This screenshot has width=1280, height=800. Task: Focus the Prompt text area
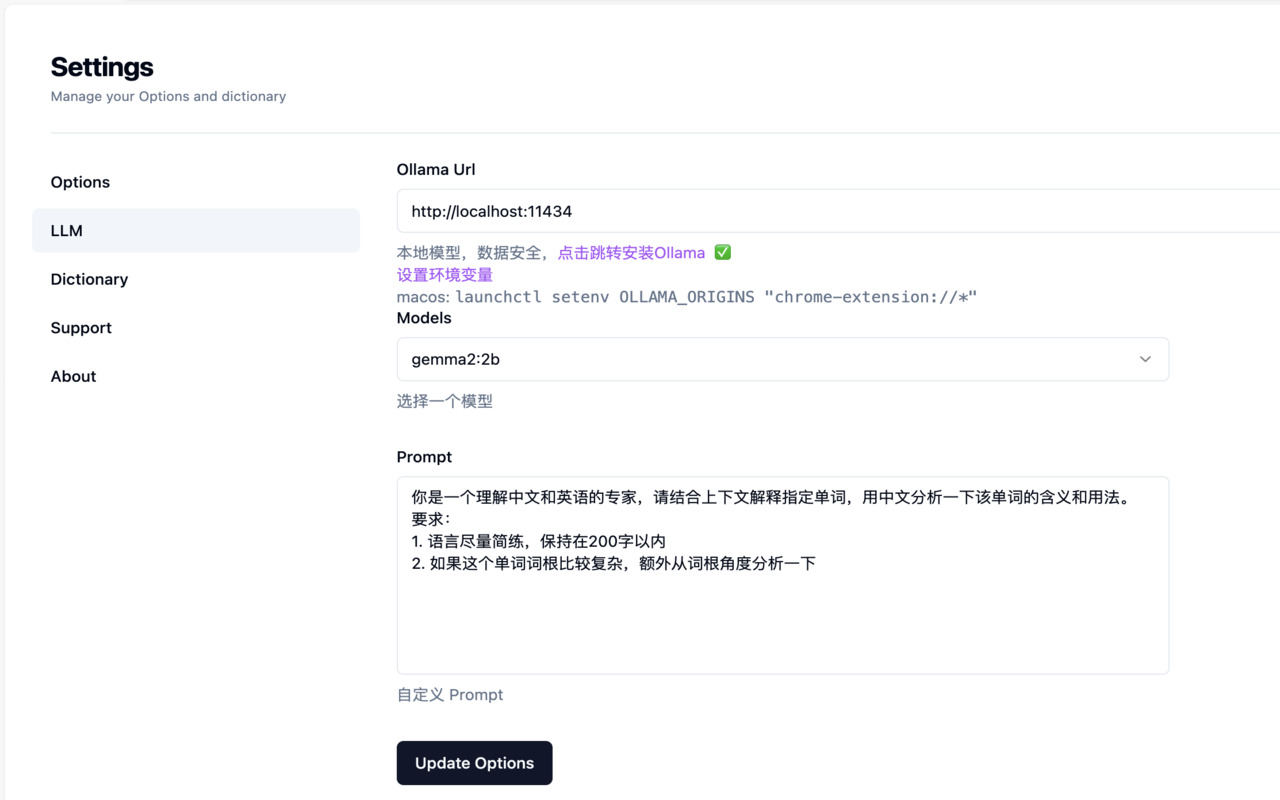(783, 575)
